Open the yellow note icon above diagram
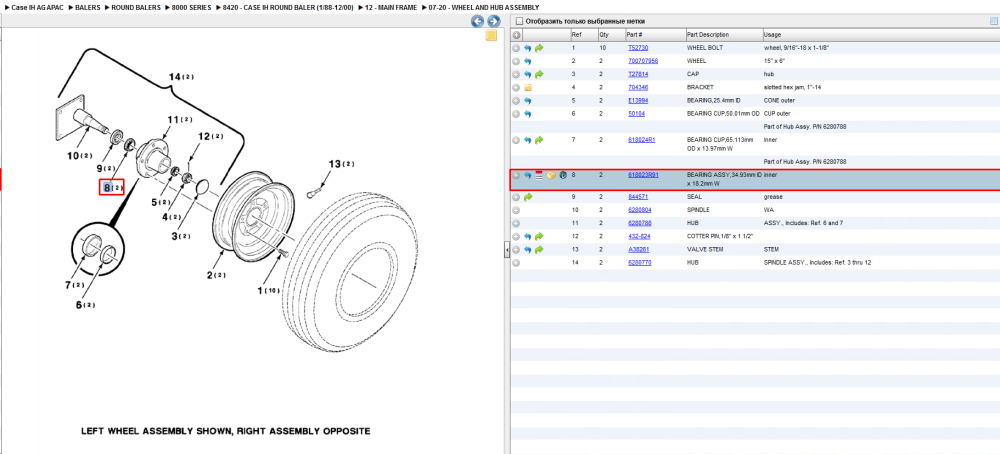This screenshot has width=1000, height=454. 491,35
